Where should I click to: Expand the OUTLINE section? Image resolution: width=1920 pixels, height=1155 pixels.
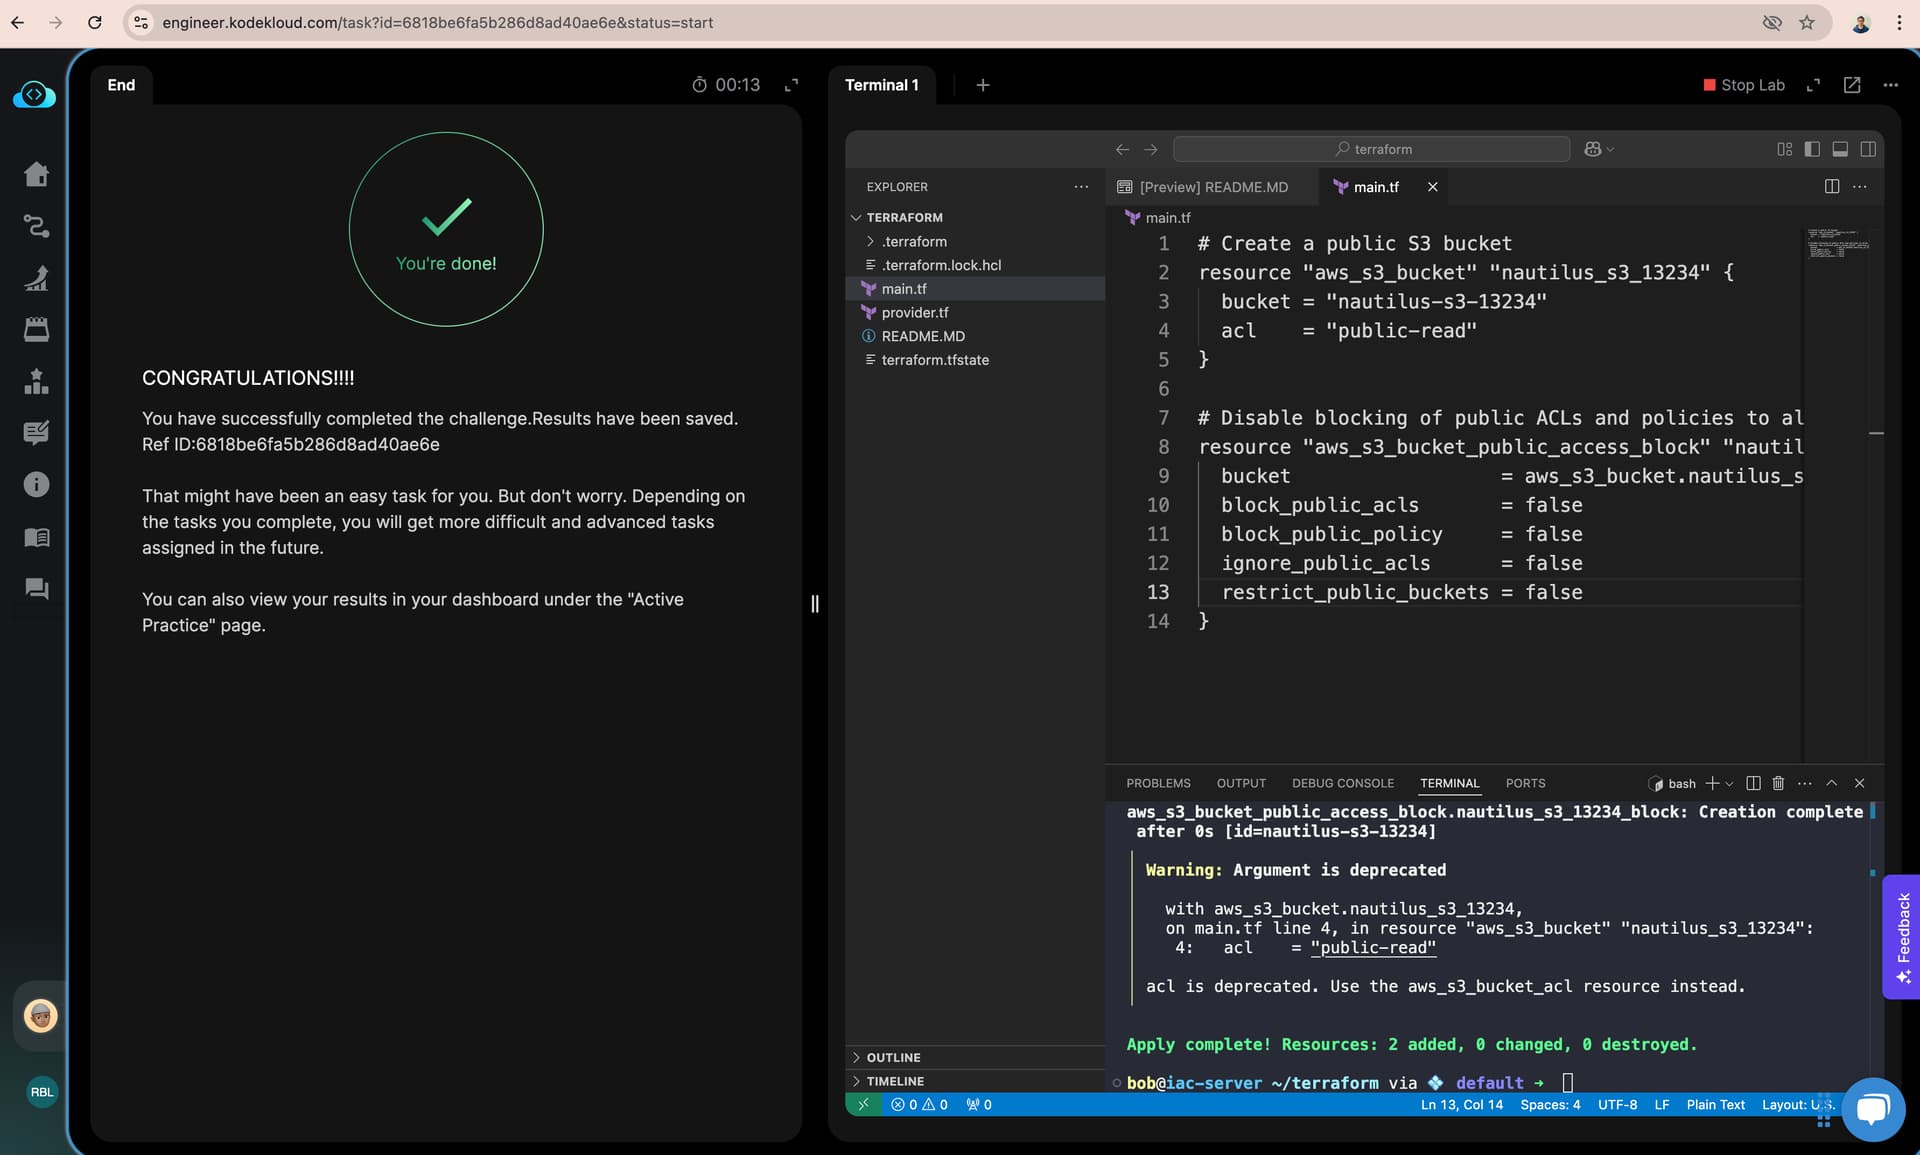[893, 1057]
